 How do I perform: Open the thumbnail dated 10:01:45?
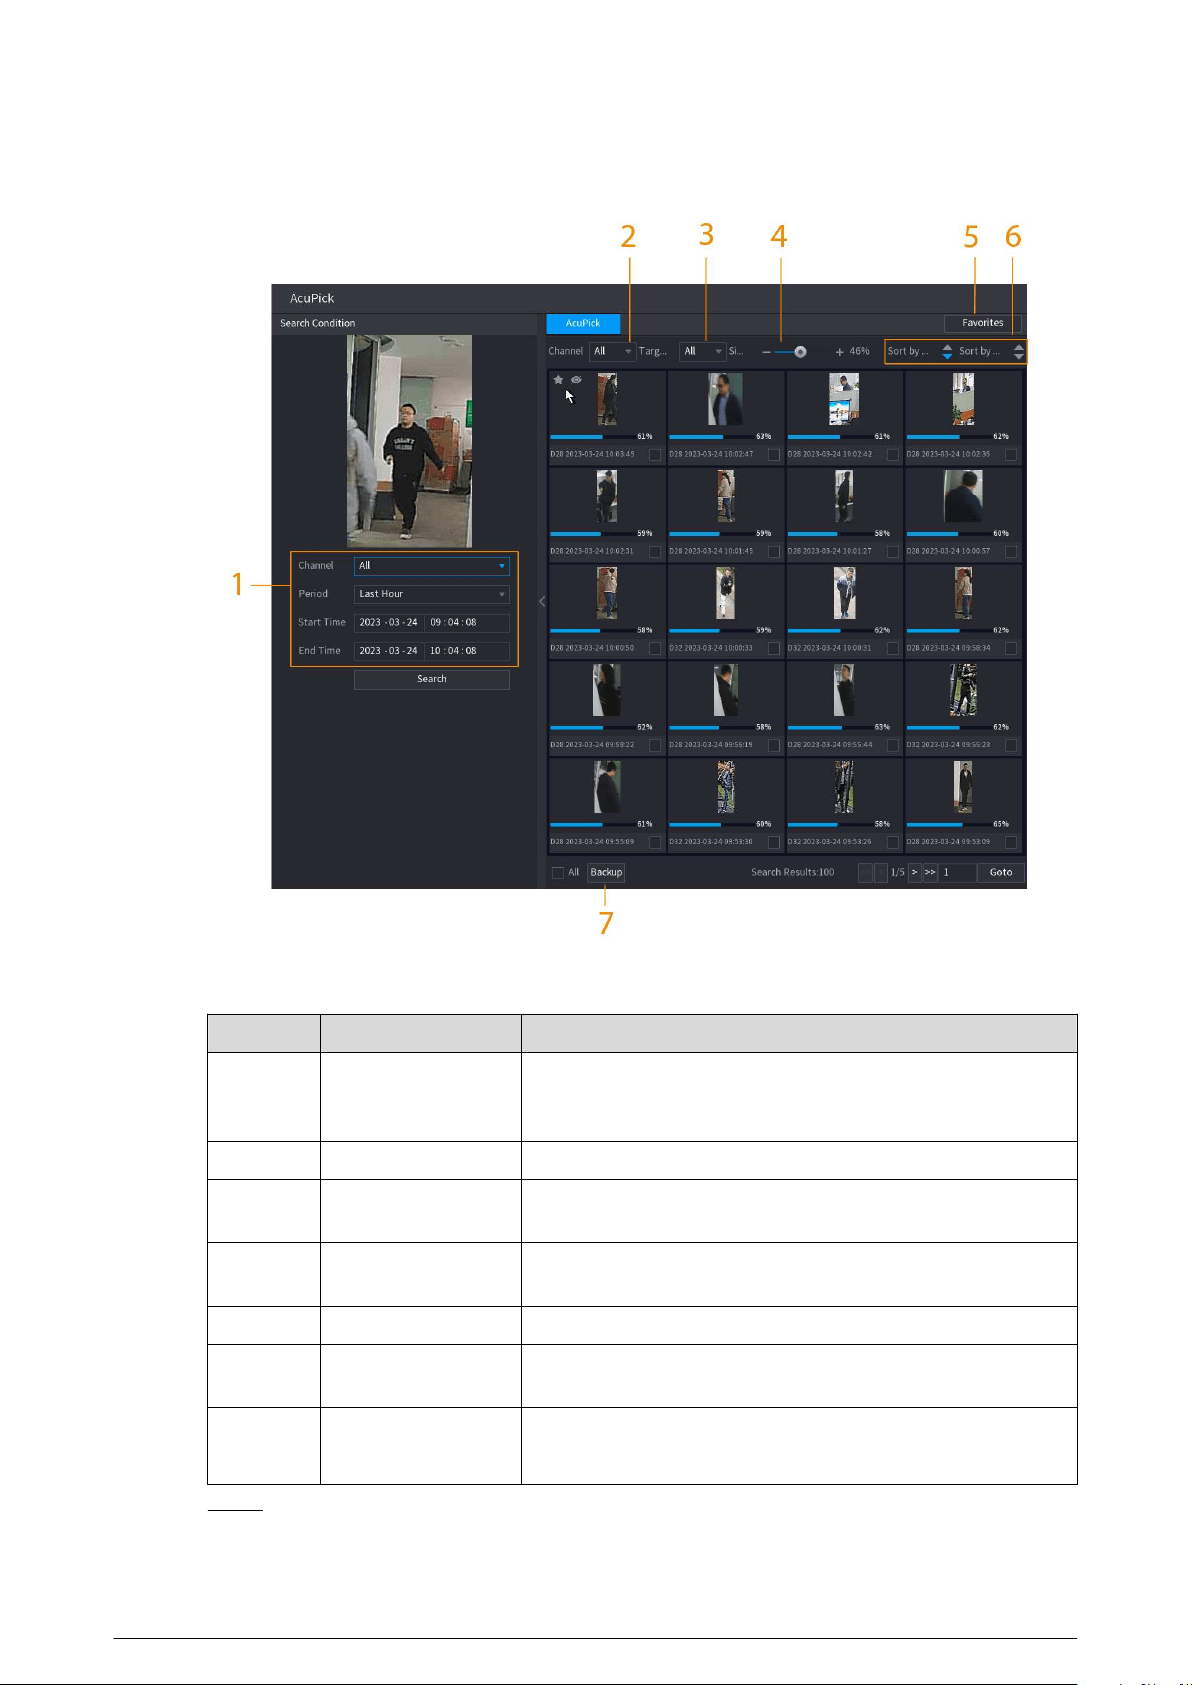(x=725, y=497)
